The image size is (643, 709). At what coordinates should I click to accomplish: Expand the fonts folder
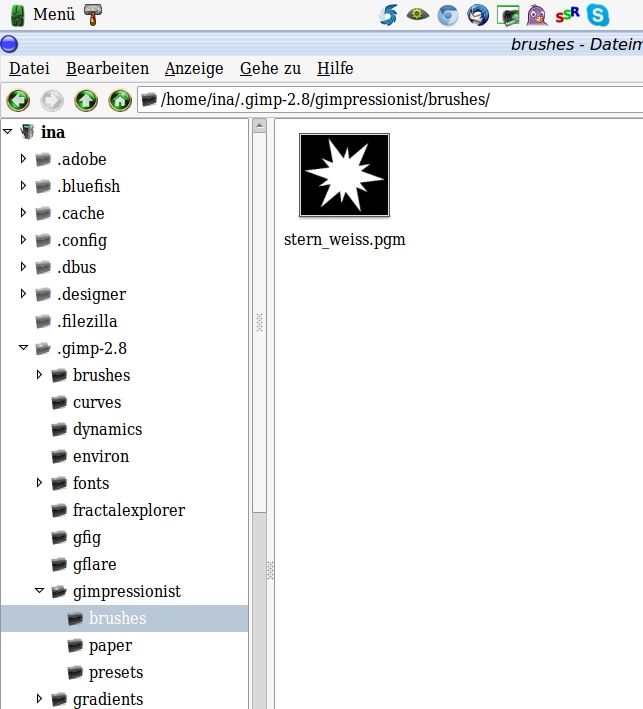[x=39, y=483]
